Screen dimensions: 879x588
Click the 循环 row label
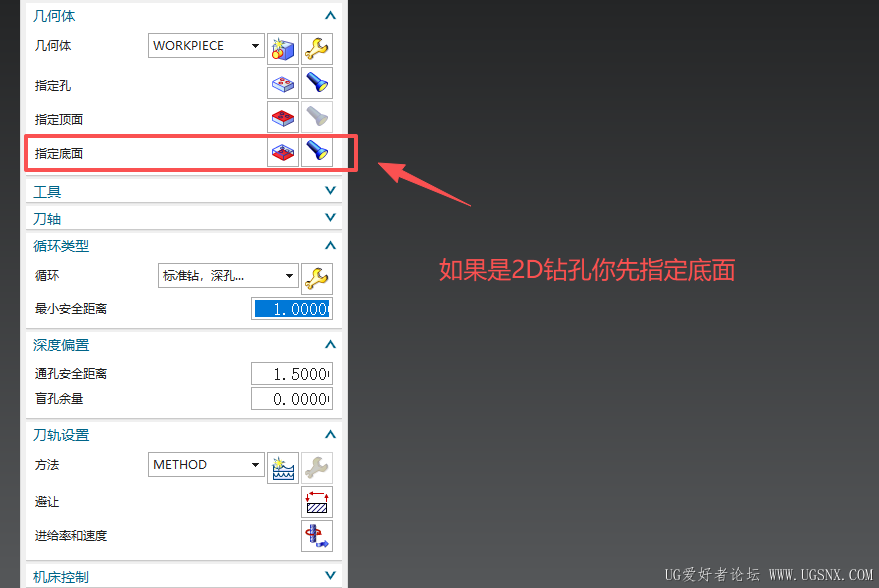coord(47,275)
